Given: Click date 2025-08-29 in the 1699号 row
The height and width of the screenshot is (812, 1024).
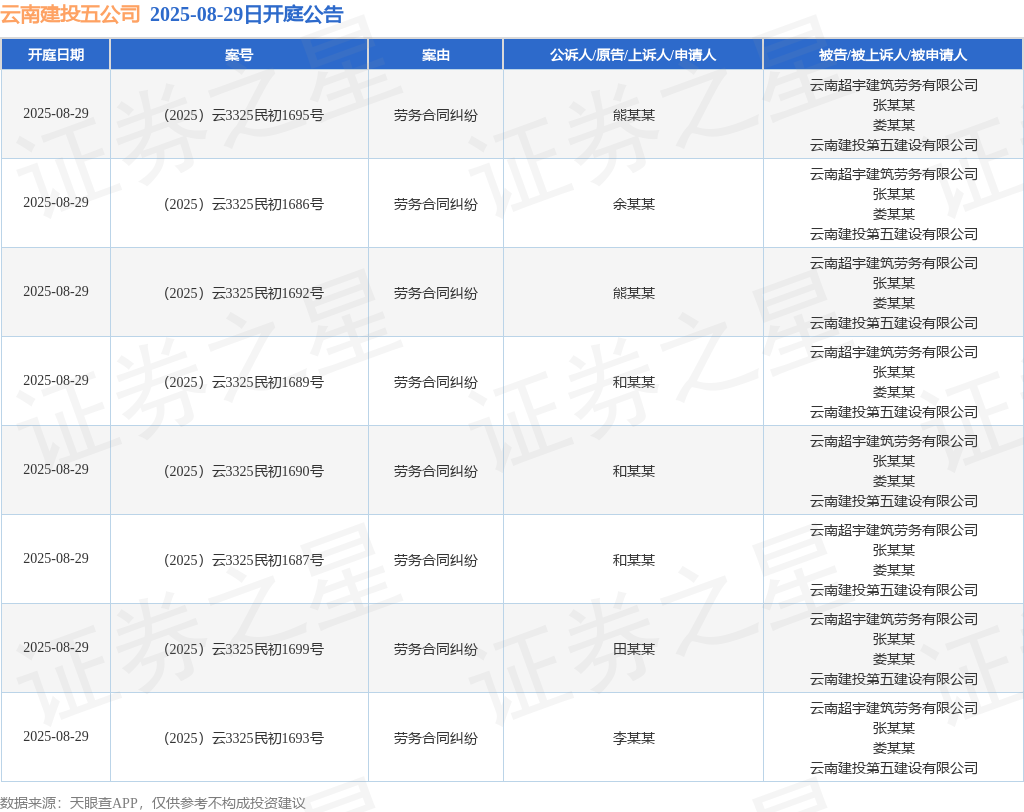Looking at the screenshot, I should coord(56,647).
